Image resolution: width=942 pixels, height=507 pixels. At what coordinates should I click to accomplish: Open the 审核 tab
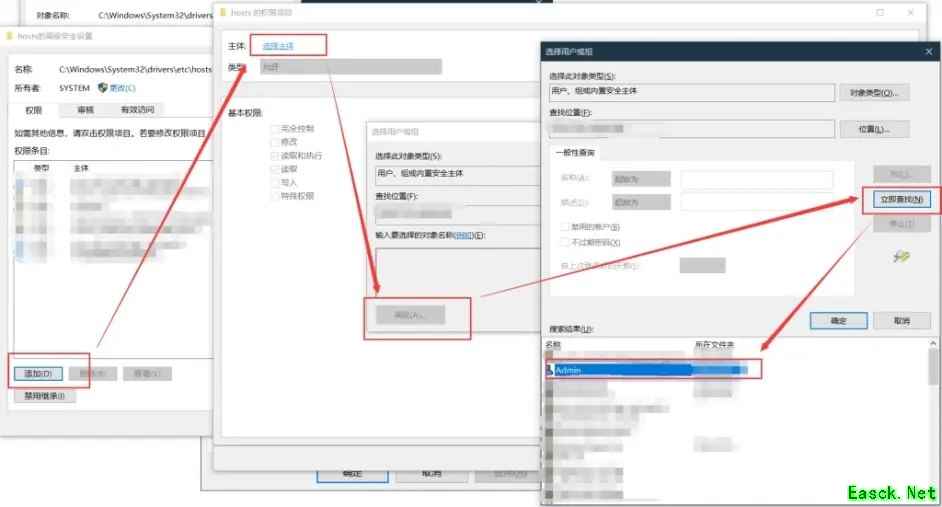coord(85,110)
